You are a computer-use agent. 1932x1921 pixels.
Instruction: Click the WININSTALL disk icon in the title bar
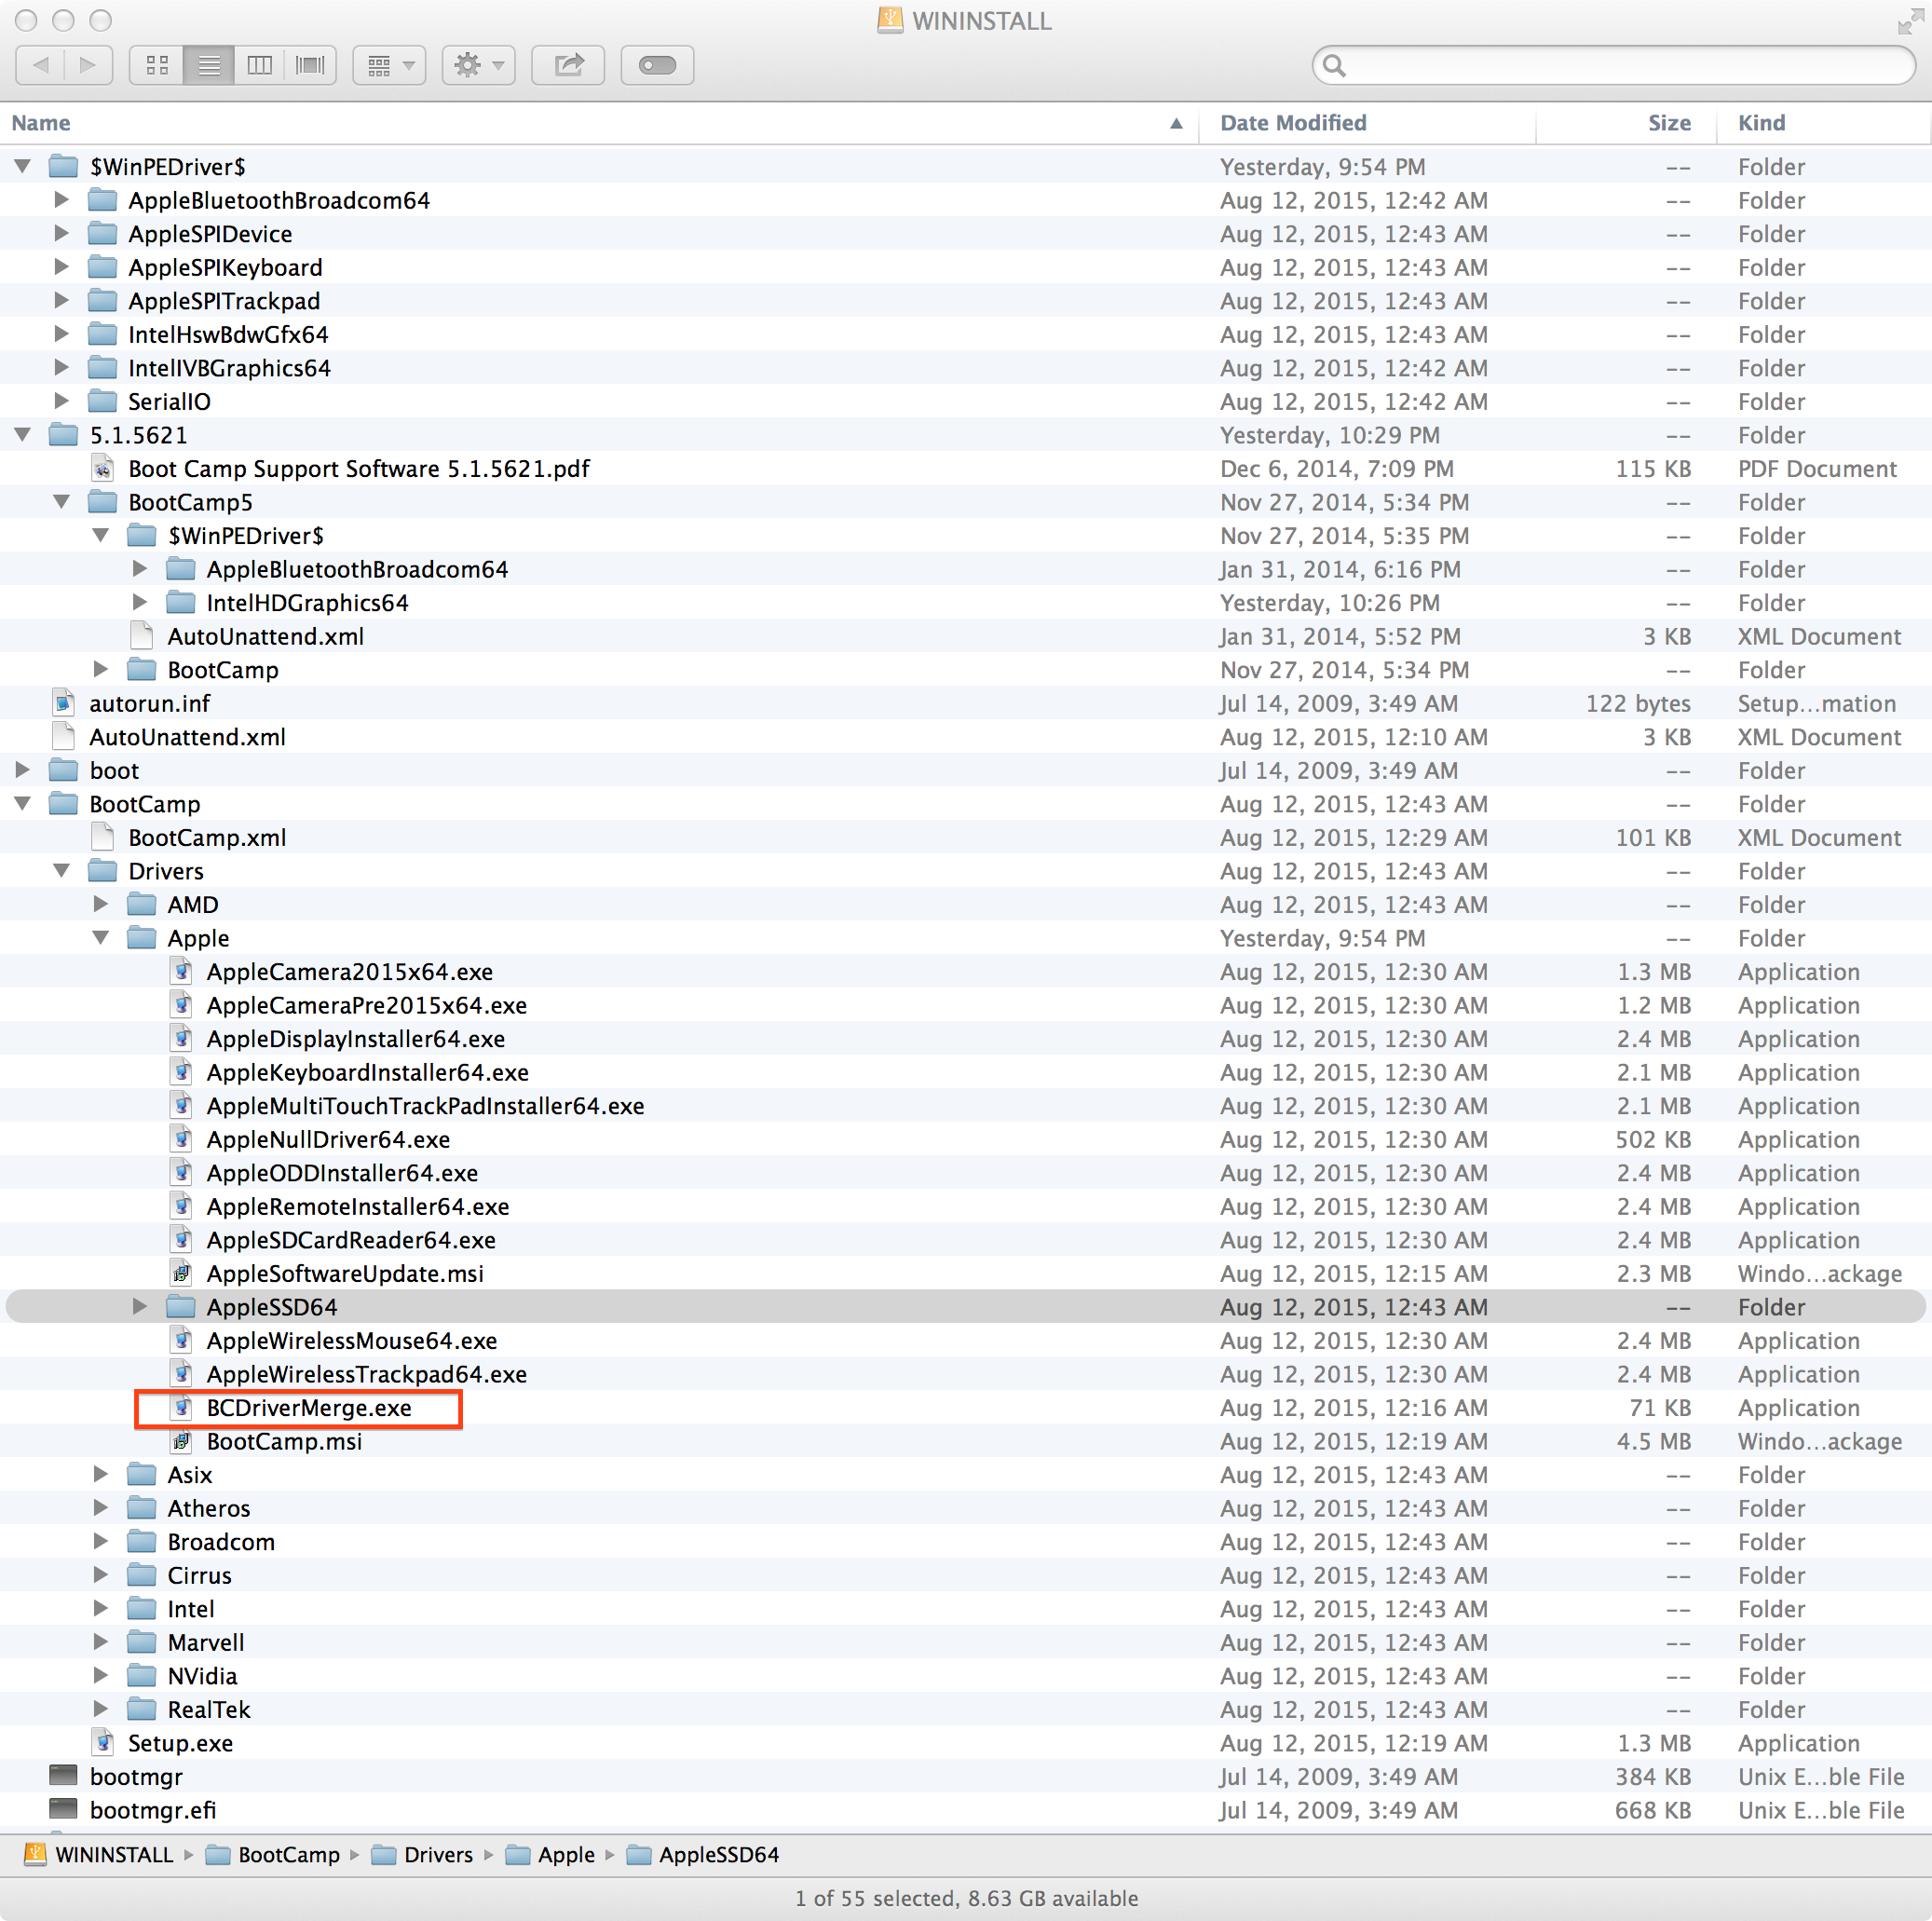(x=889, y=20)
